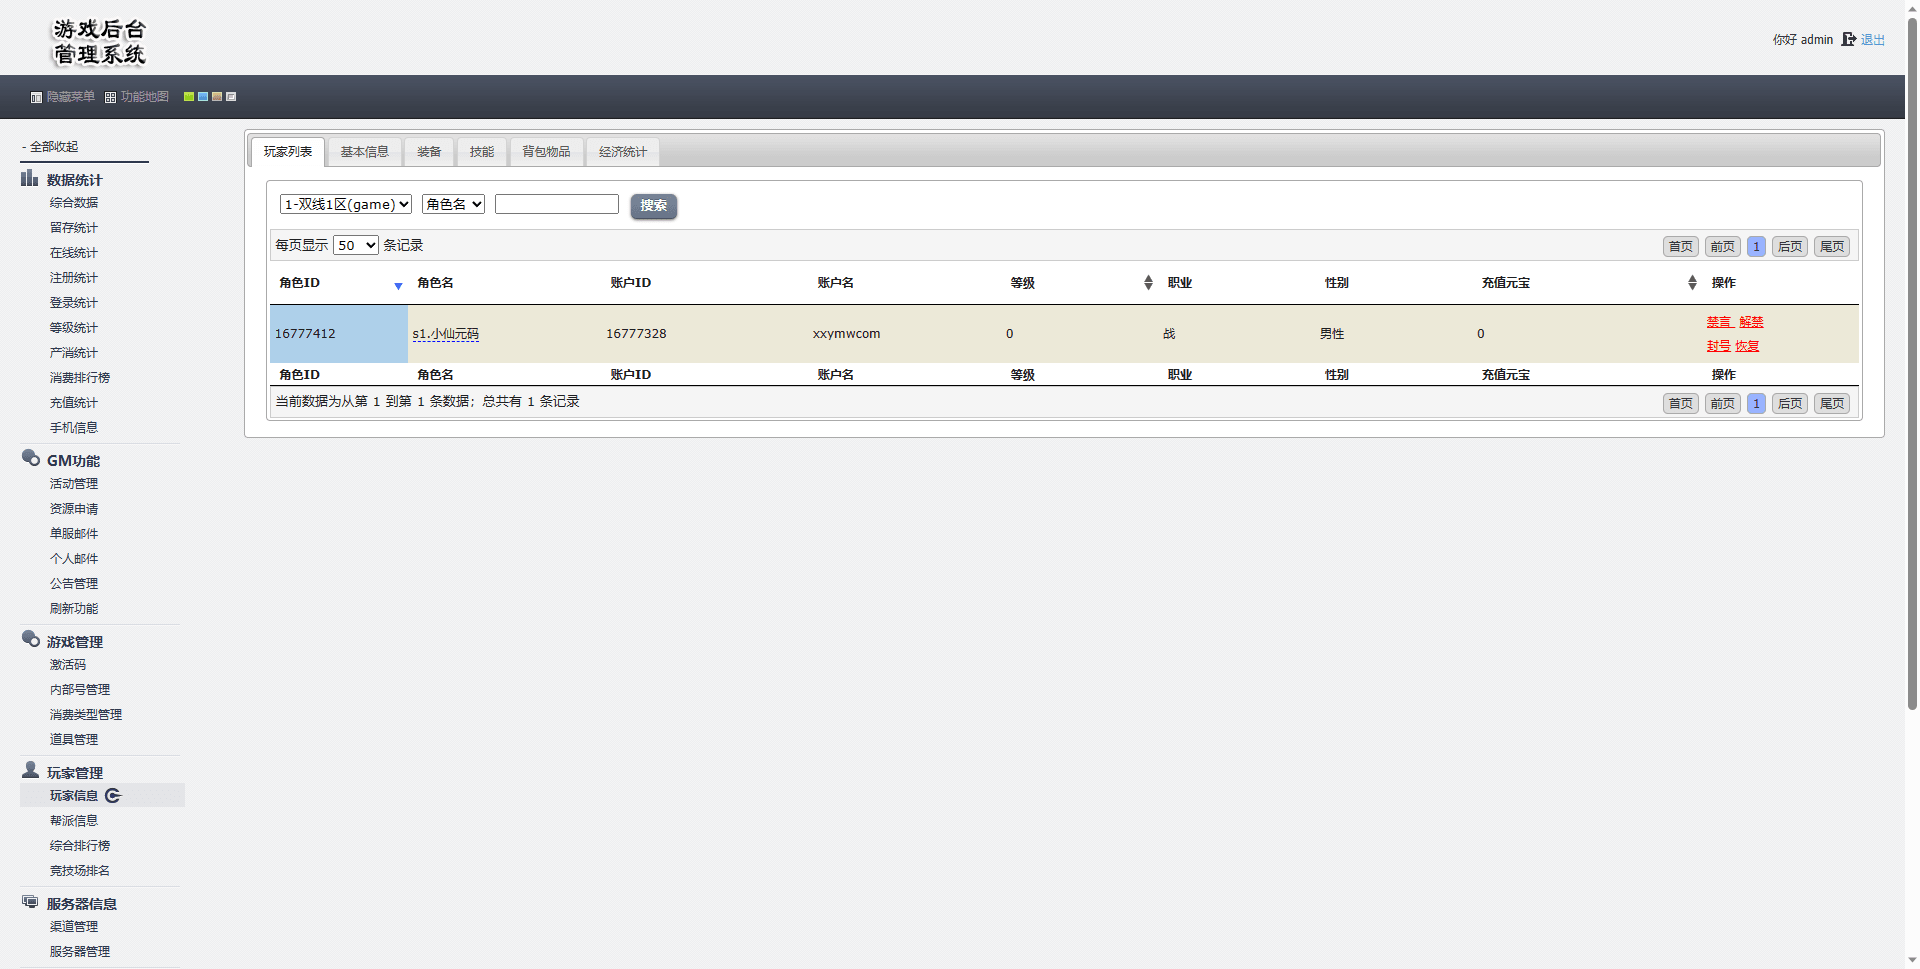This screenshot has width=1920, height=969.
Task: Click the 游戏管理 section icon
Action: [x=30, y=640]
